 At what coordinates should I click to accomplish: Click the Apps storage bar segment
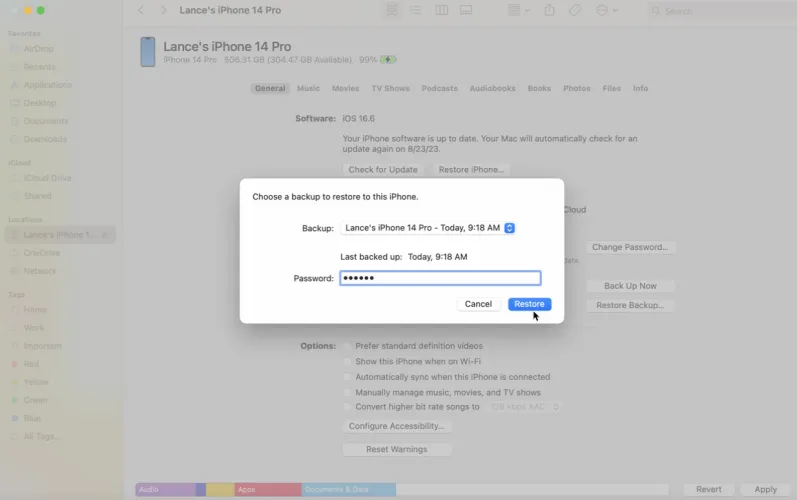tap(267, 490)
